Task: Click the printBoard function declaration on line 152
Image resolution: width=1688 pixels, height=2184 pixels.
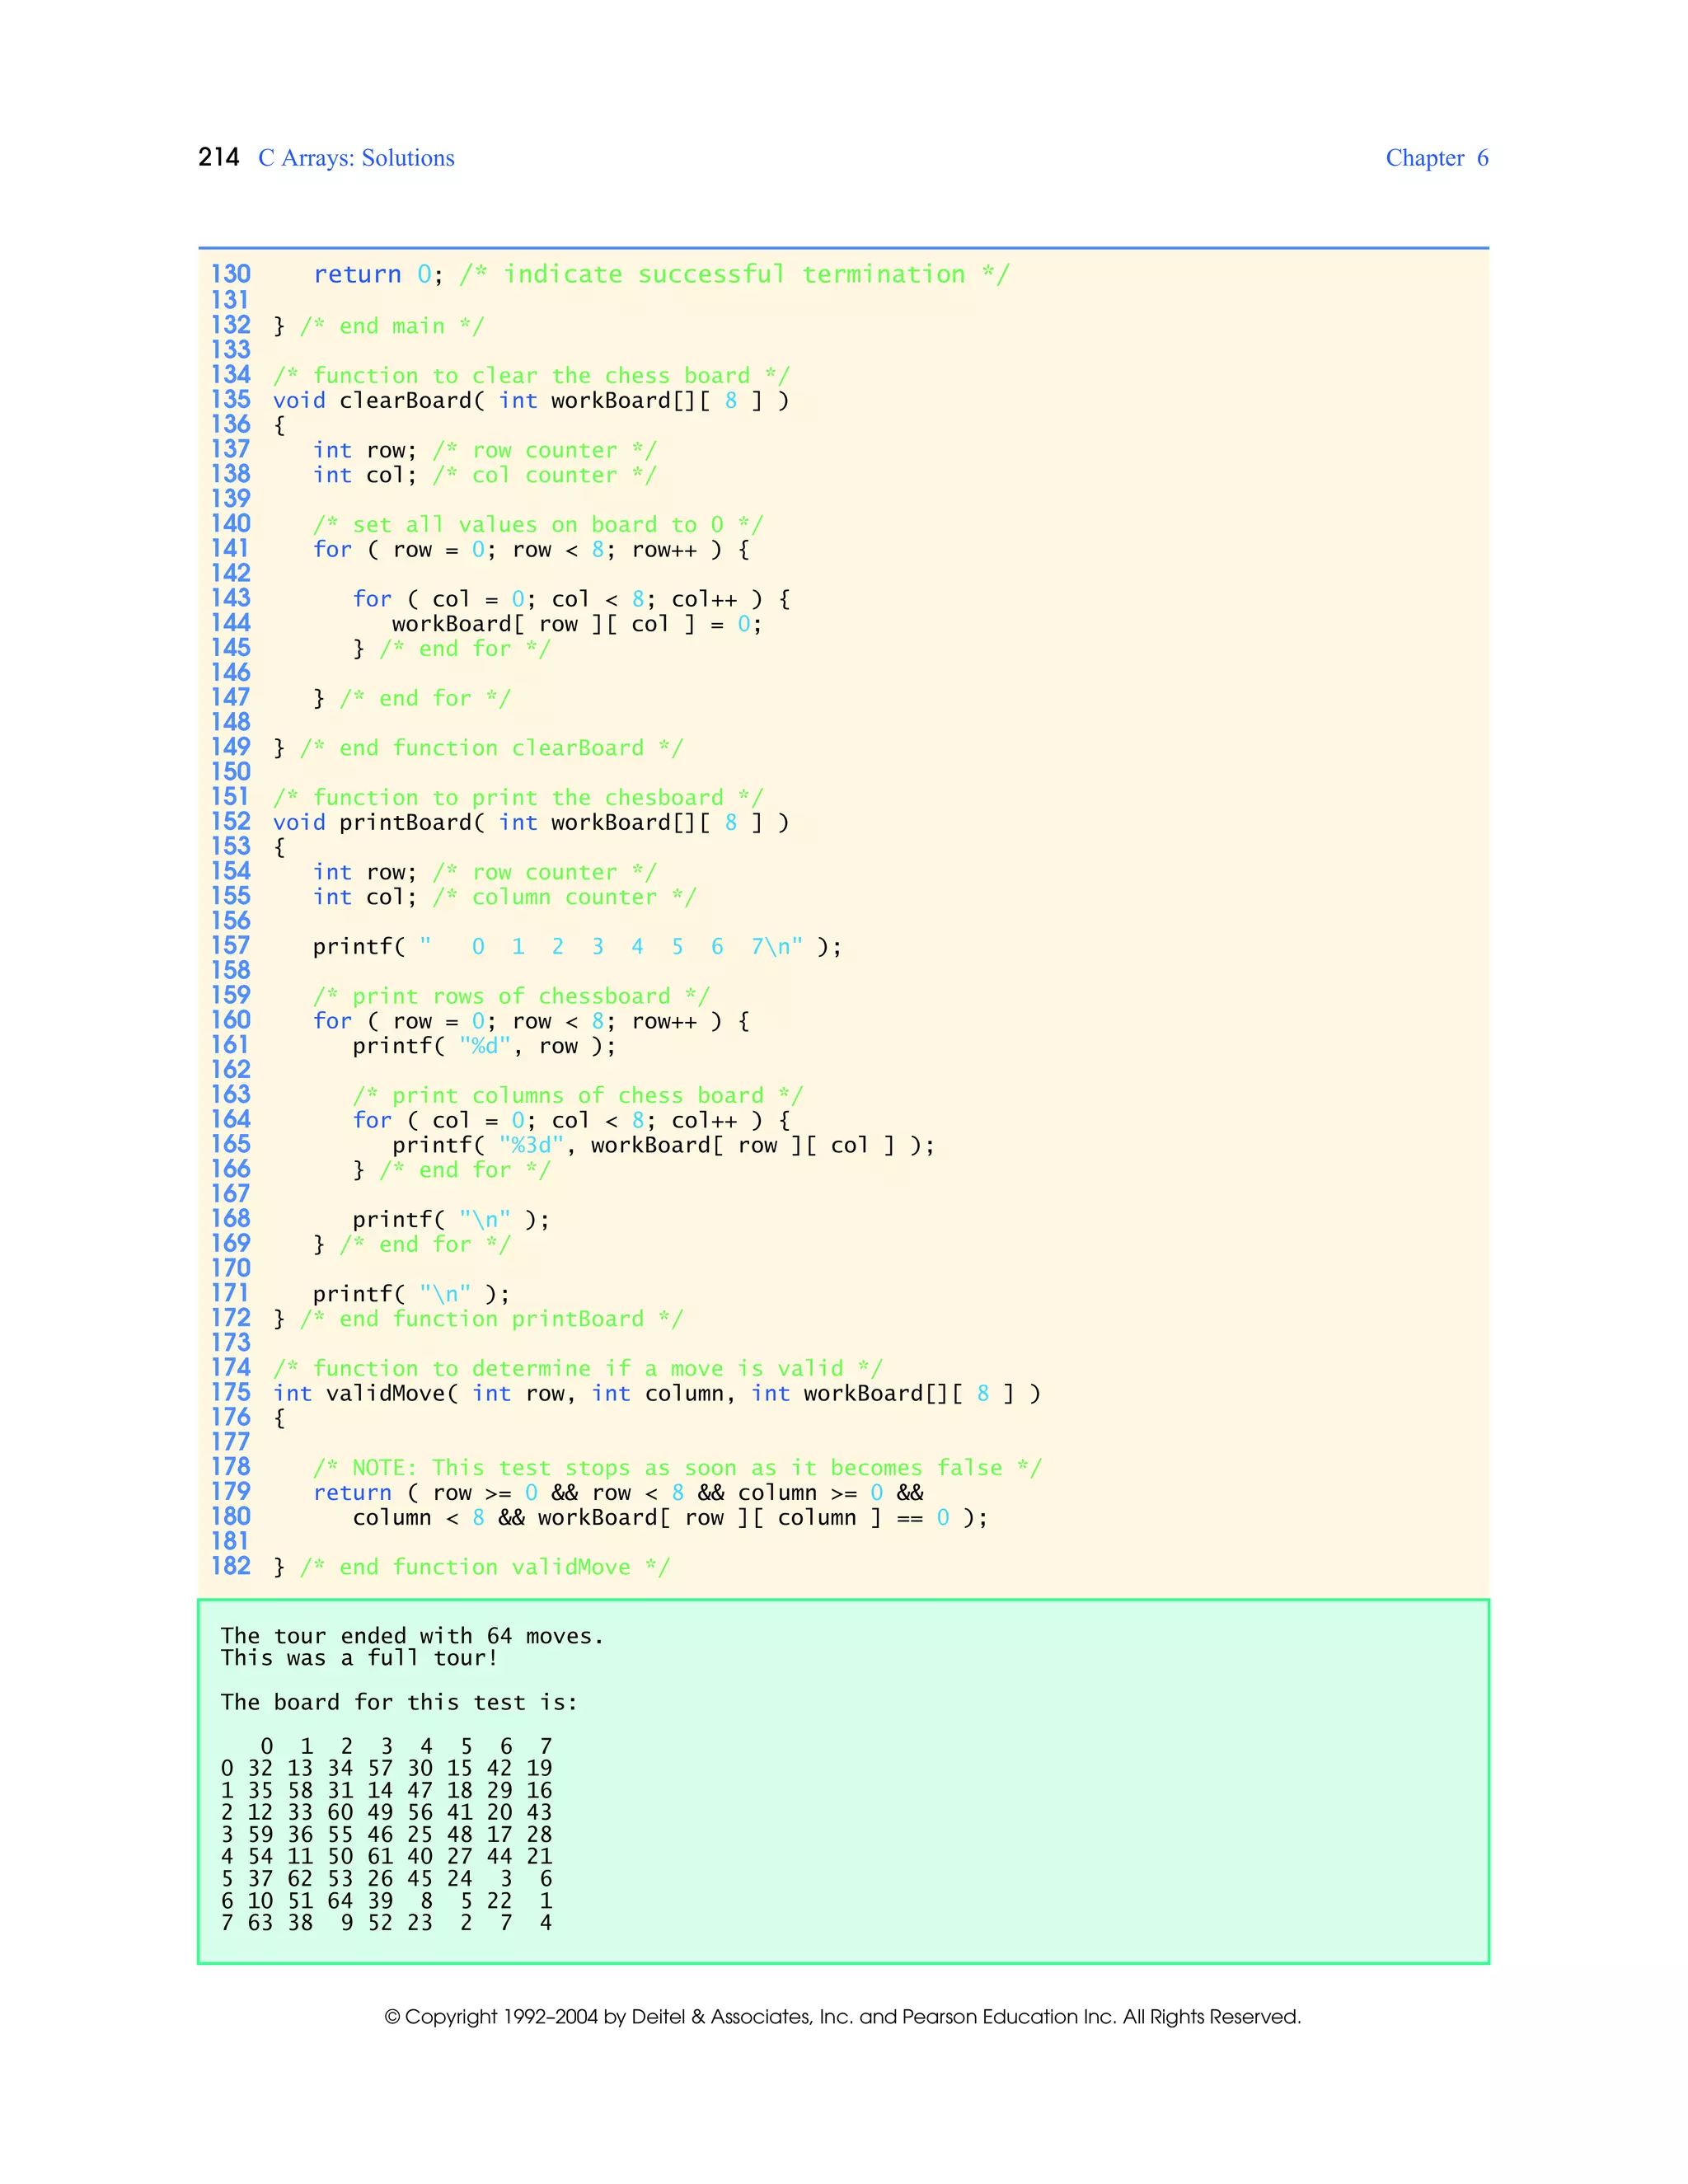Action: point(530,823)
